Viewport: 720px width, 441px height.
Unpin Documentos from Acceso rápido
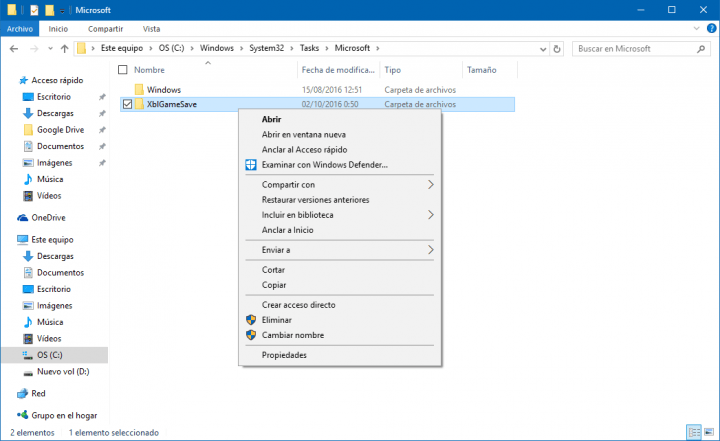[102, 147]
